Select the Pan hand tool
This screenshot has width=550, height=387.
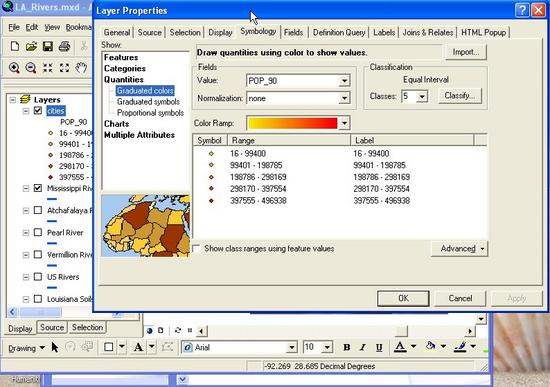[x=81, y=68]
